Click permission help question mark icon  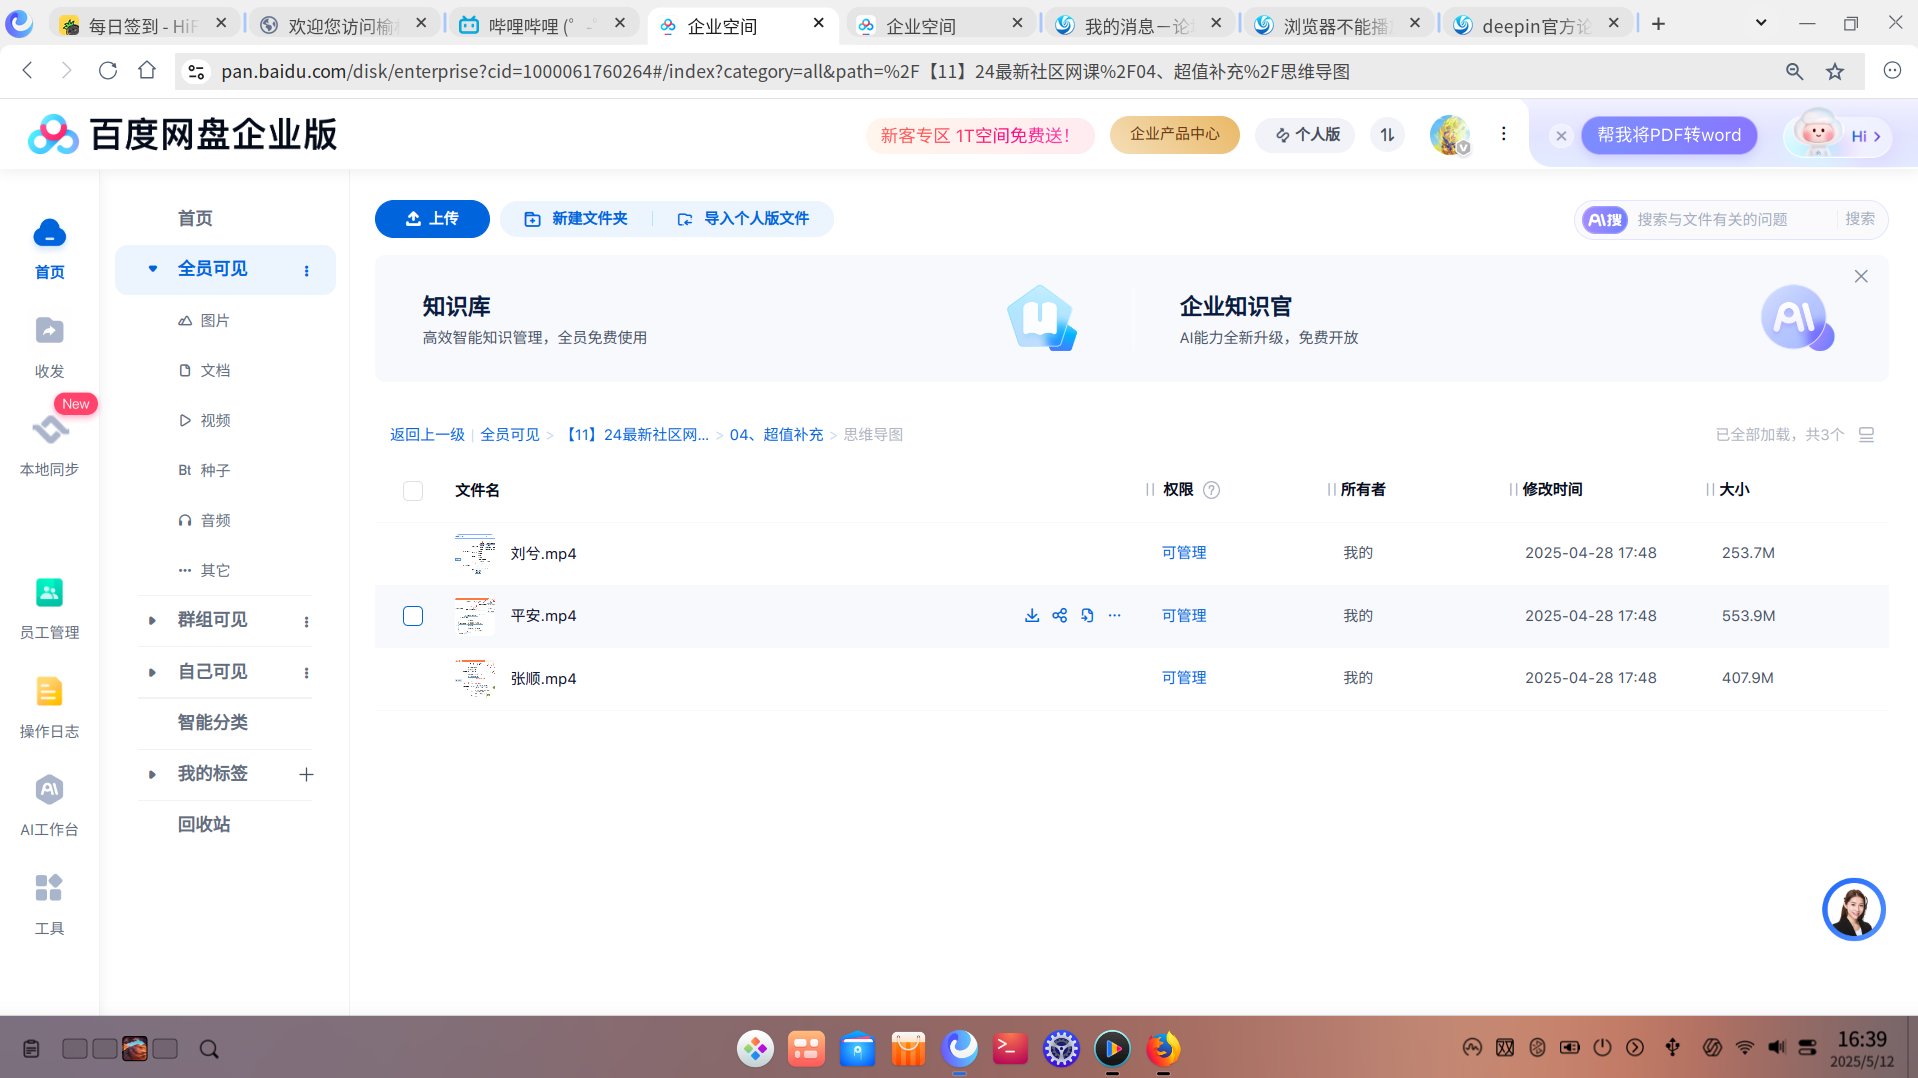pyautogui.click(x=1211, y=490)
